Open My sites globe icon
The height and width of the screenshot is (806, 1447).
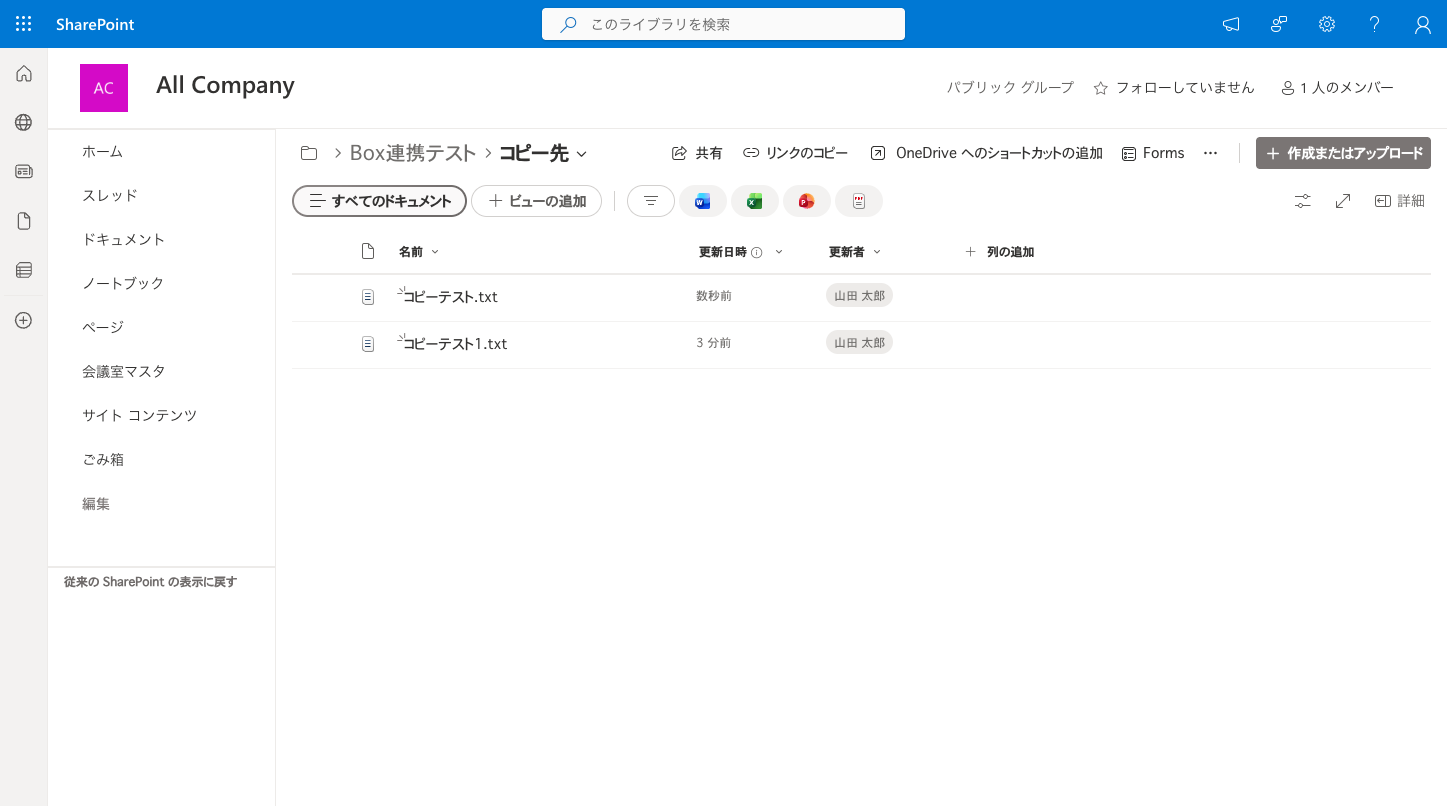pyautogui.click(x=24, y=123)
